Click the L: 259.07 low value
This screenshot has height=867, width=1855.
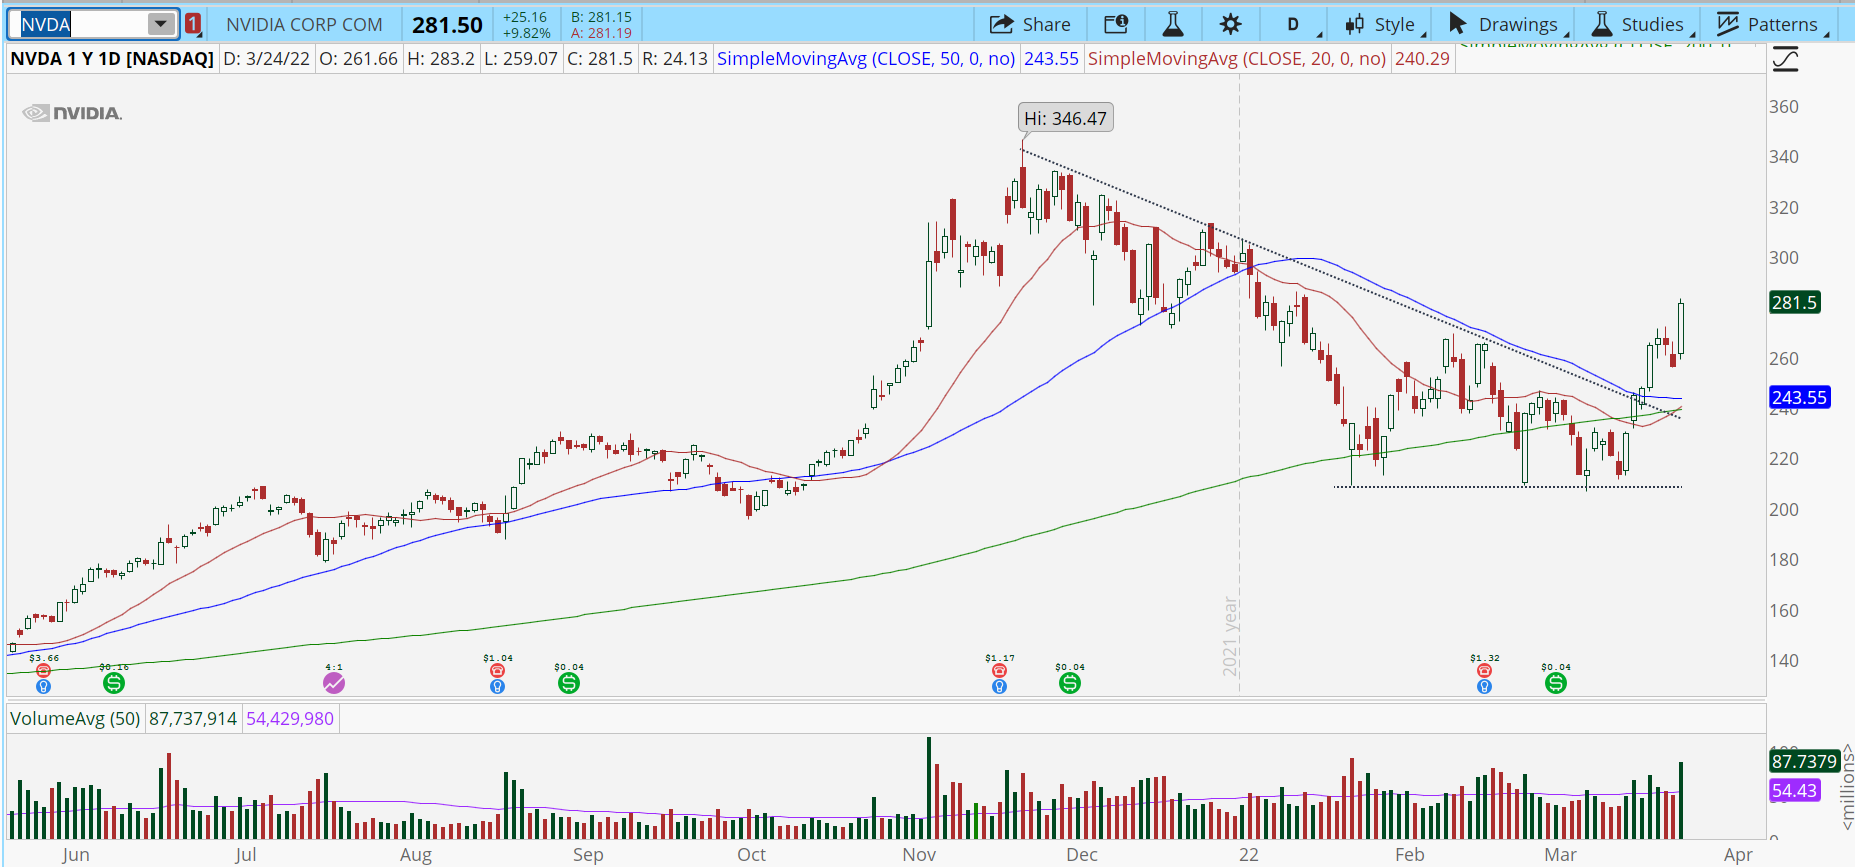tap(521, 59)
